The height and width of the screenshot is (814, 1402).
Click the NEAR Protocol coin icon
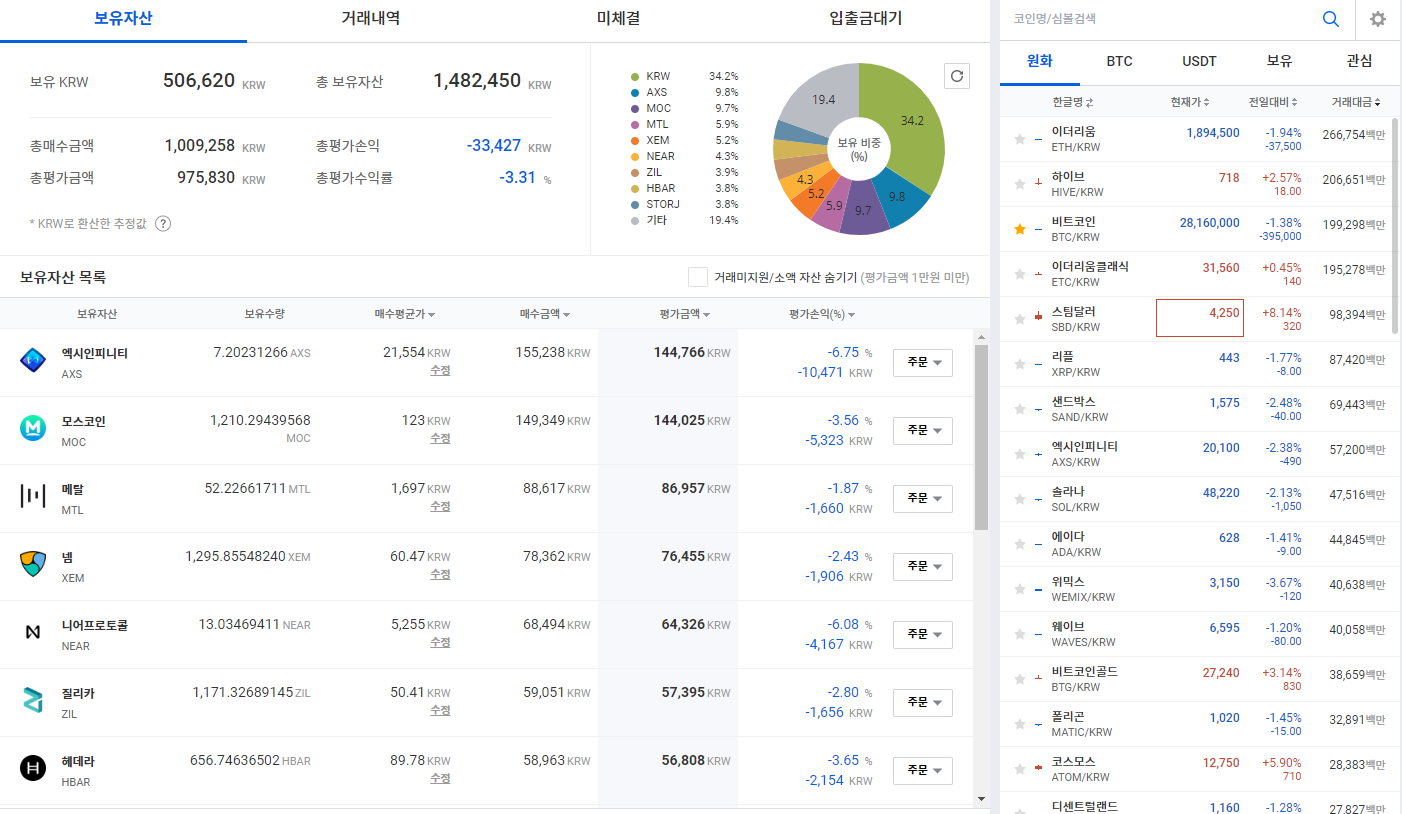[x=33, y=633]
